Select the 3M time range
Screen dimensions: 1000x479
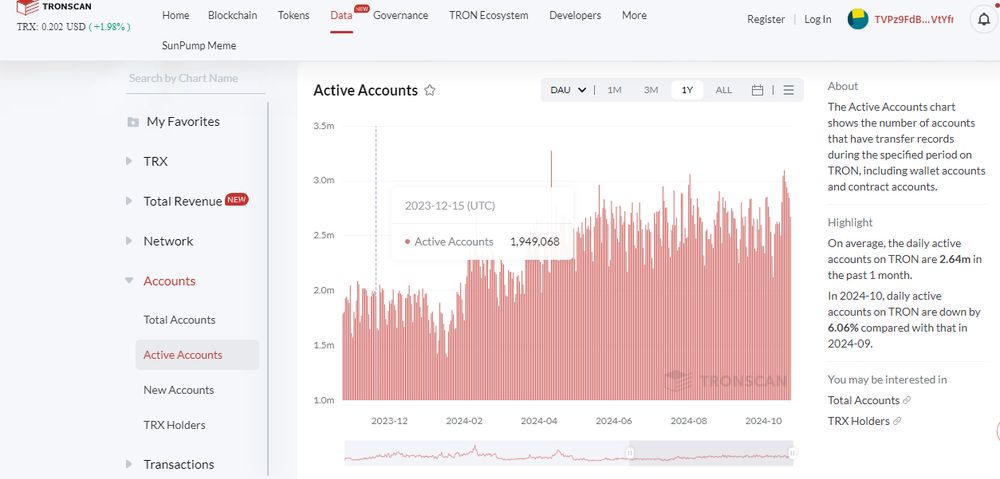(x=651, y=90)
